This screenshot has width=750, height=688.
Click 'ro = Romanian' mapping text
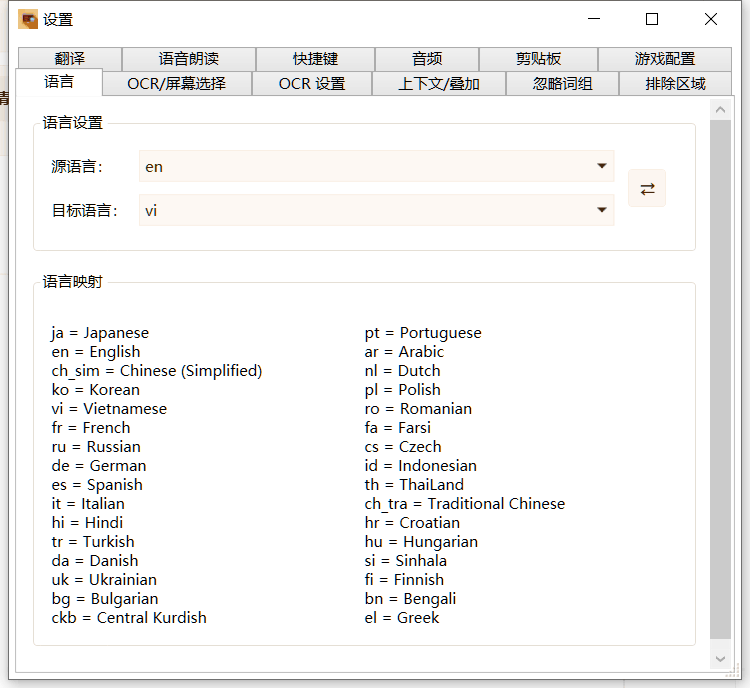tap(418, 409)
